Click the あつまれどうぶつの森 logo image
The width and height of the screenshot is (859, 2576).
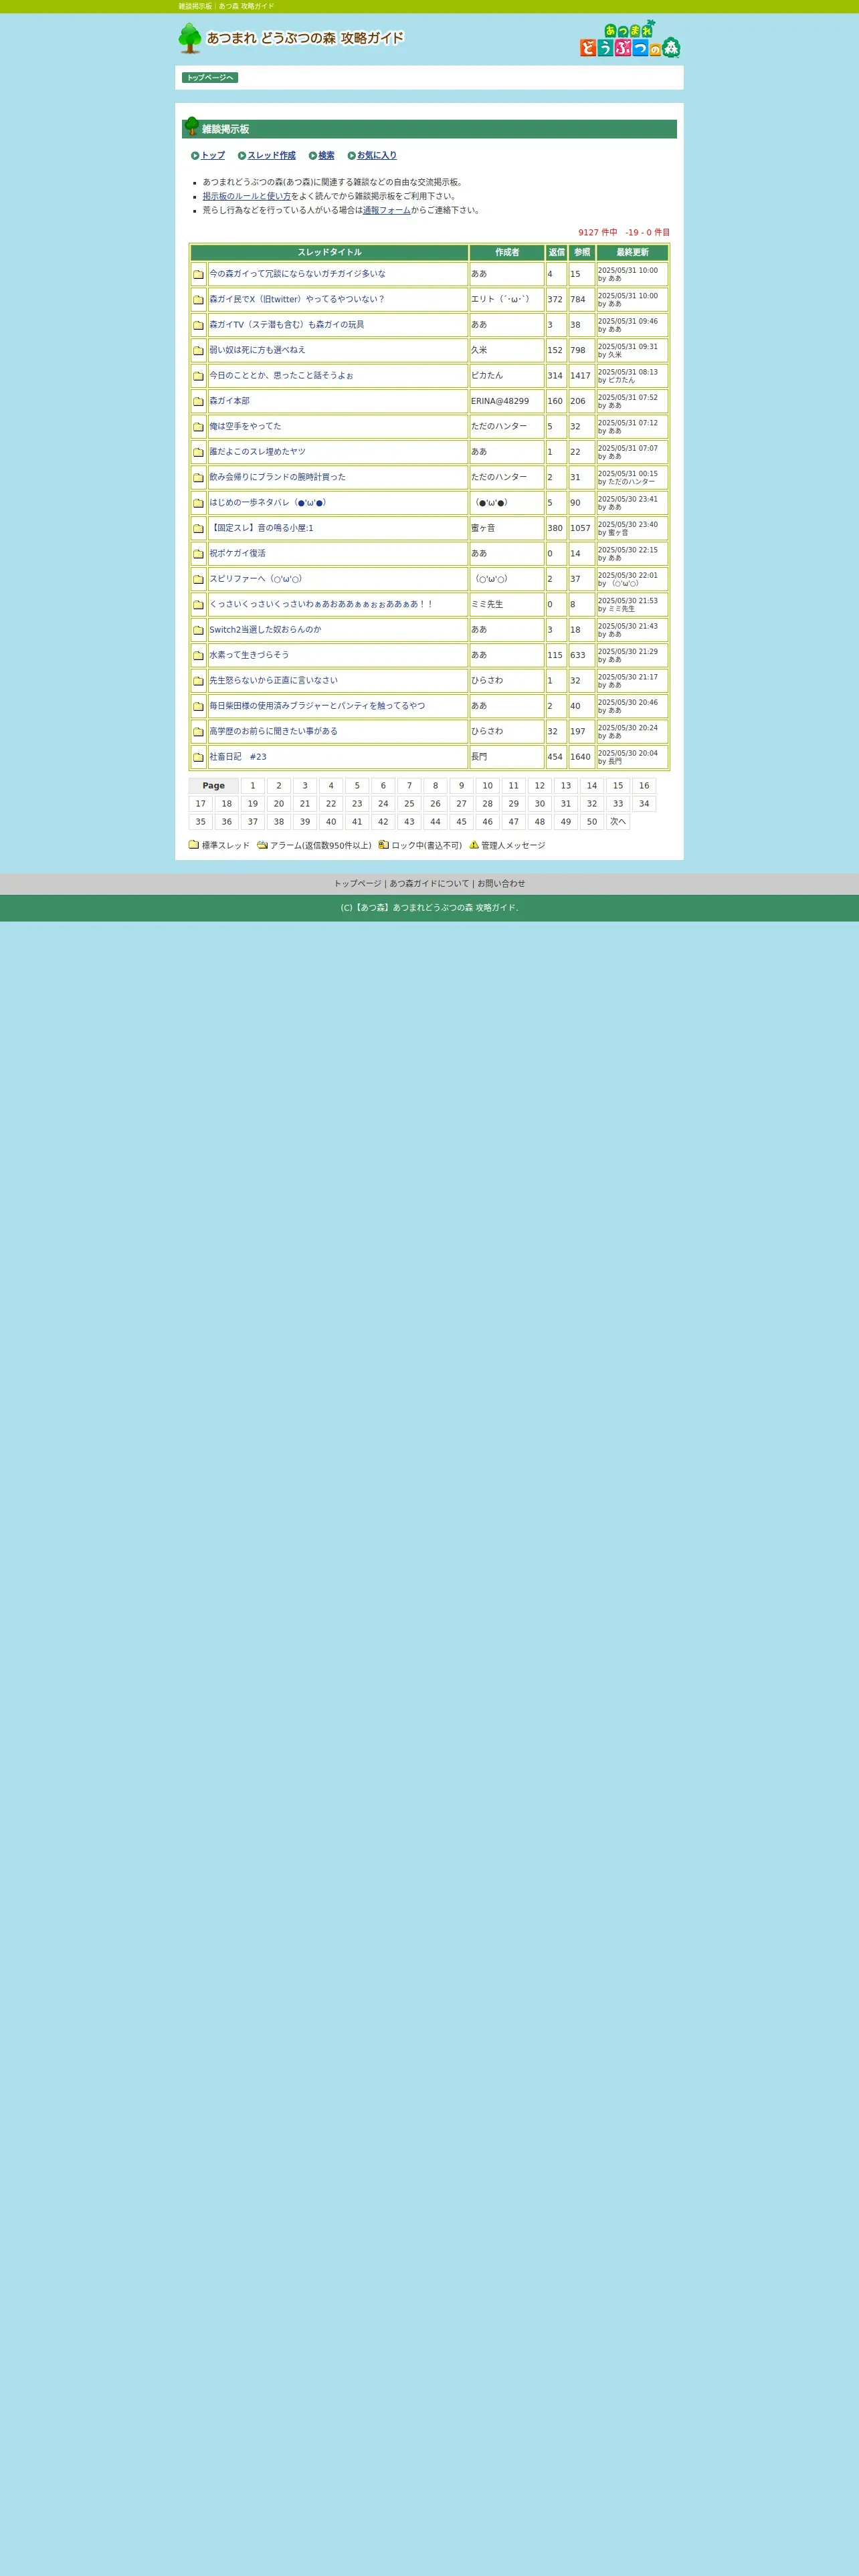[x=630, y=39]
